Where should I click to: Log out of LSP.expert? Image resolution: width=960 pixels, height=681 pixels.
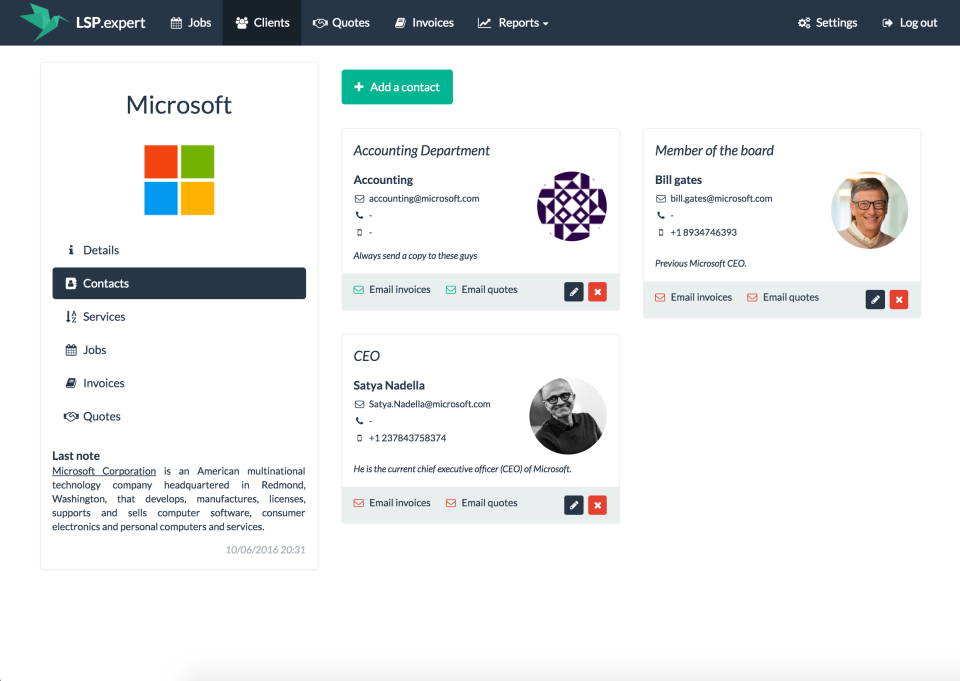(909, 22)
